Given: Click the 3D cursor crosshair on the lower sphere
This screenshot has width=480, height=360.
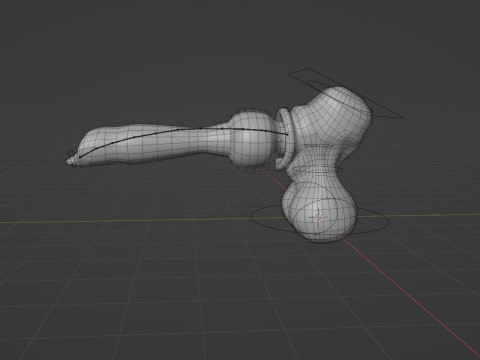Looking at the screenshot, I should tap(318, 217).
